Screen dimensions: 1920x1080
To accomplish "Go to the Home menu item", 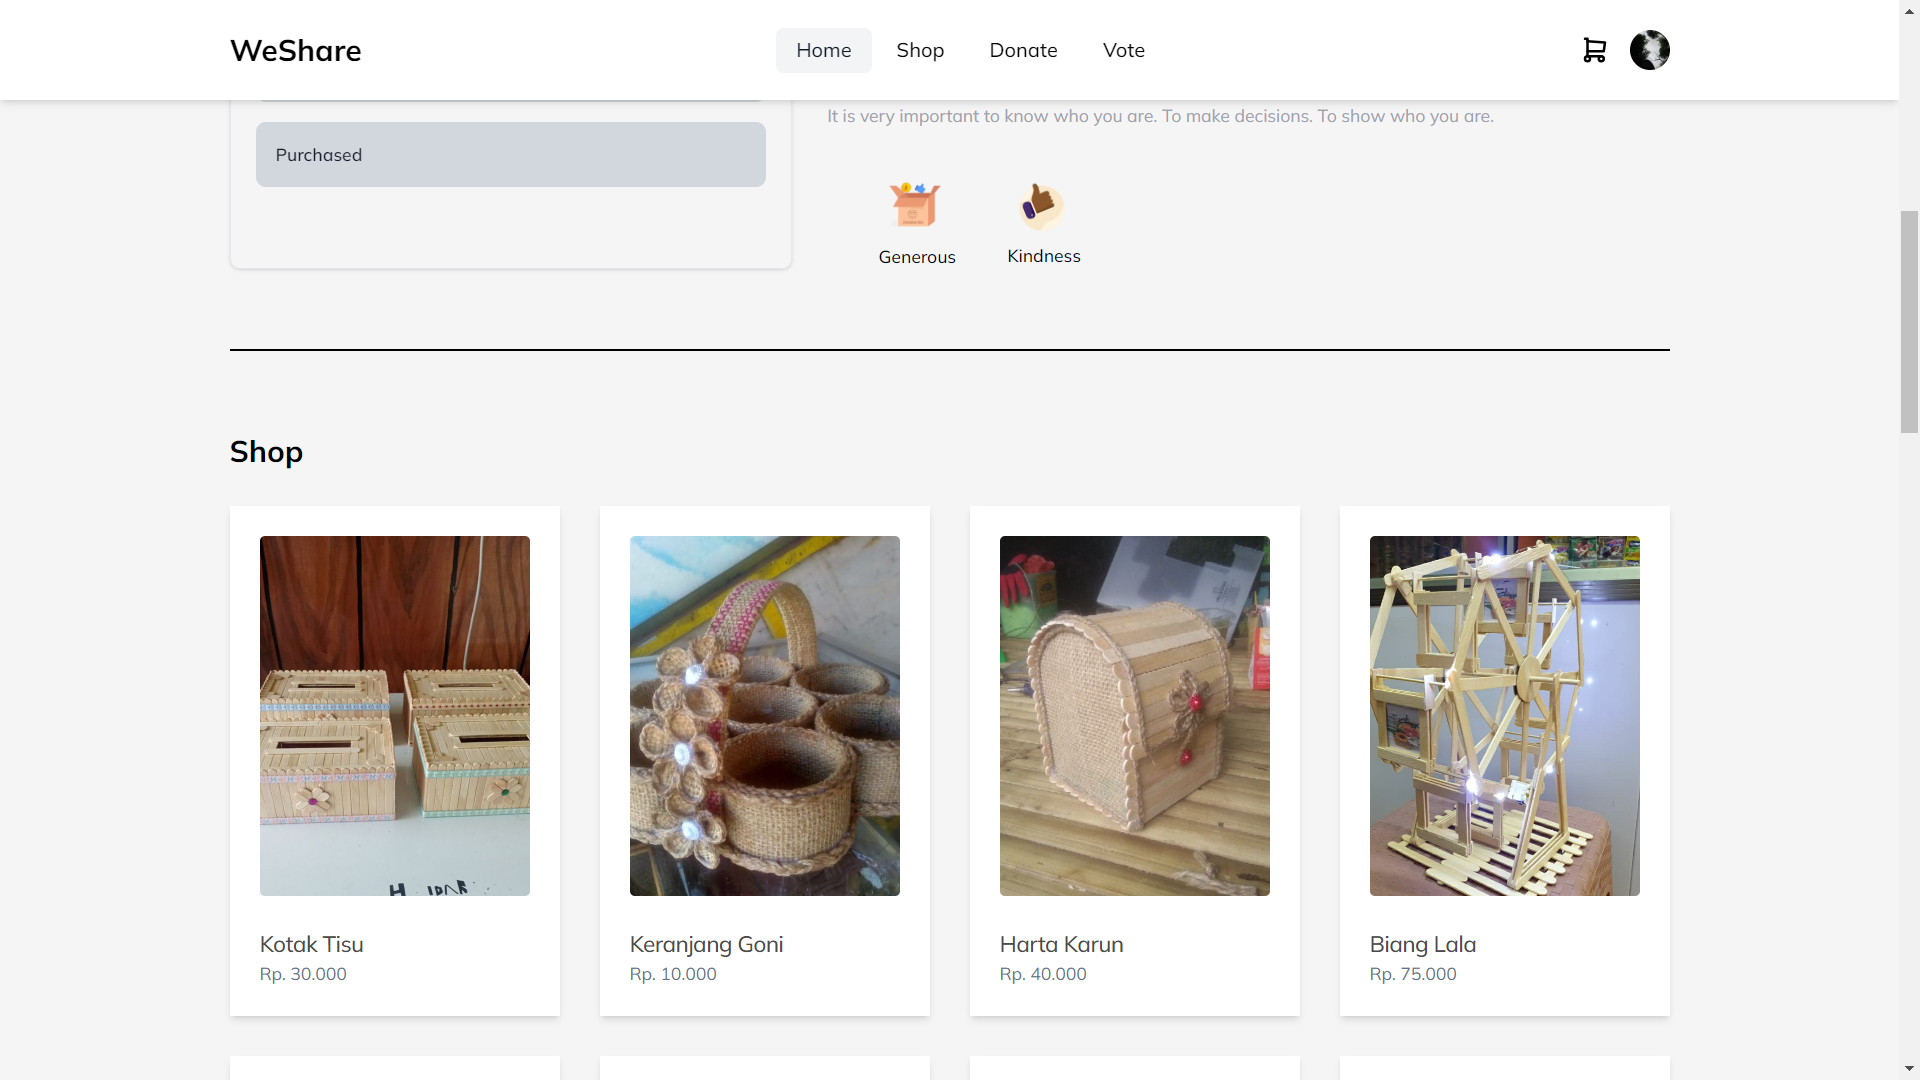I will (823, 50).
